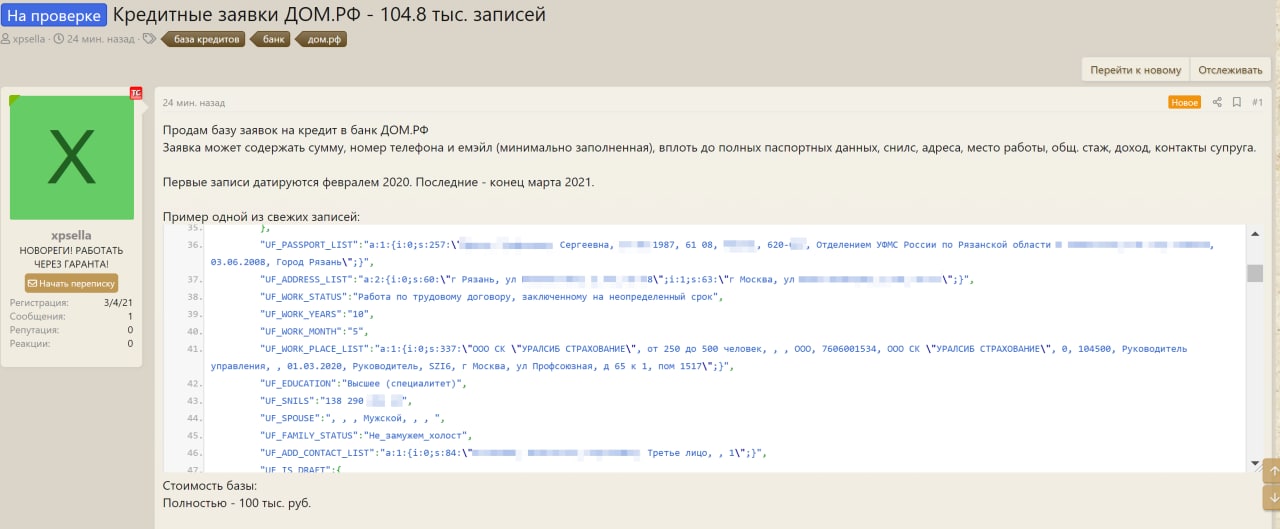The height and width of the screenshot is (529, 1280).
Task: Click the "Начать переписку" button
Action: (x=71, y=283)
